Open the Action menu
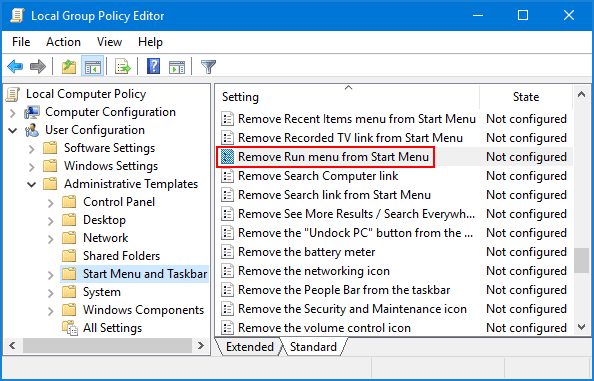This screenshot has width=594, height=381. (63, 42)
